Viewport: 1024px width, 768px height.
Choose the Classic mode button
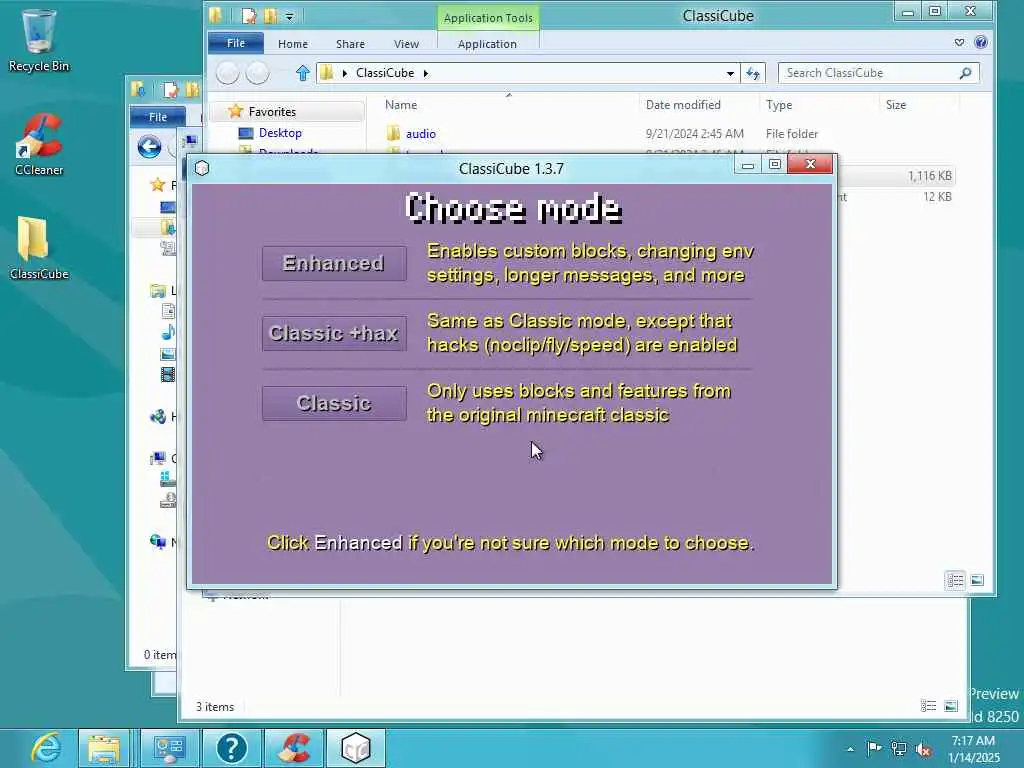[334, 403]
